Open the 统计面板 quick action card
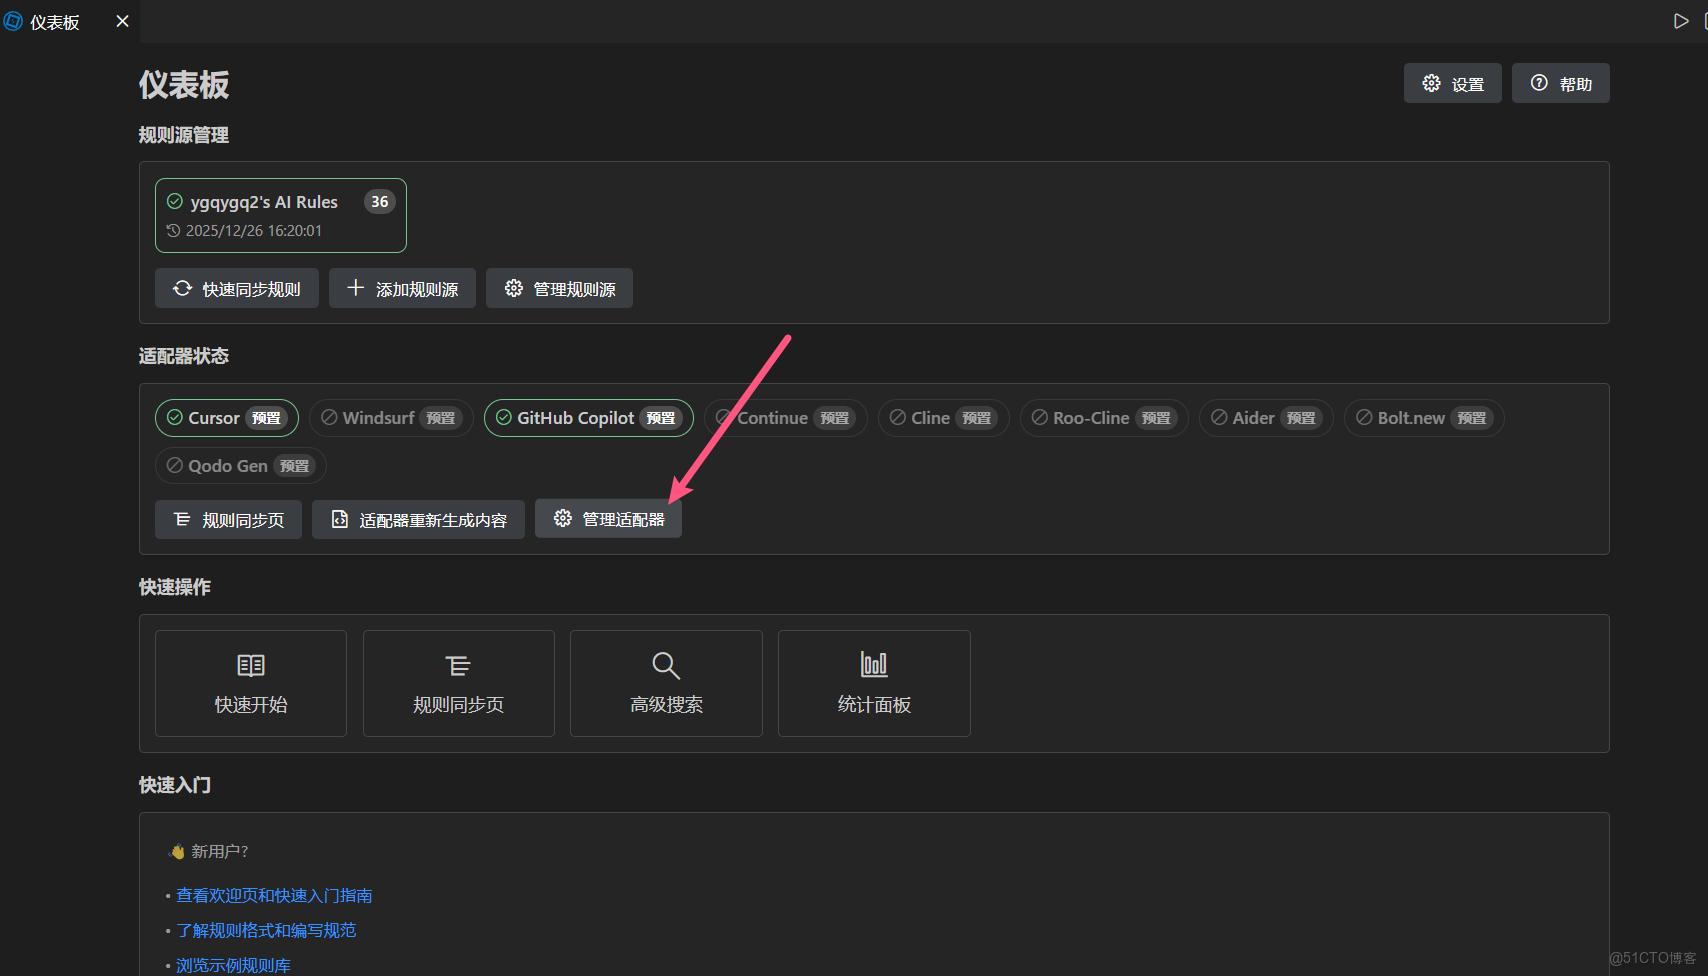 (874, 684)
